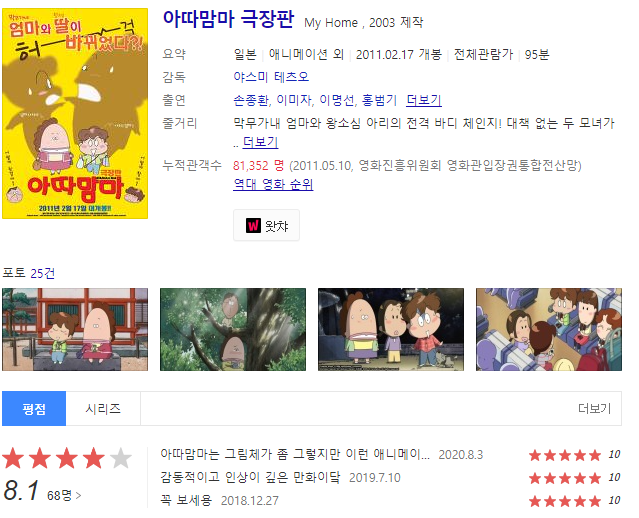639x518 pixels.
Task: Select the 평점 tab
Action: (x=34, y=408)
